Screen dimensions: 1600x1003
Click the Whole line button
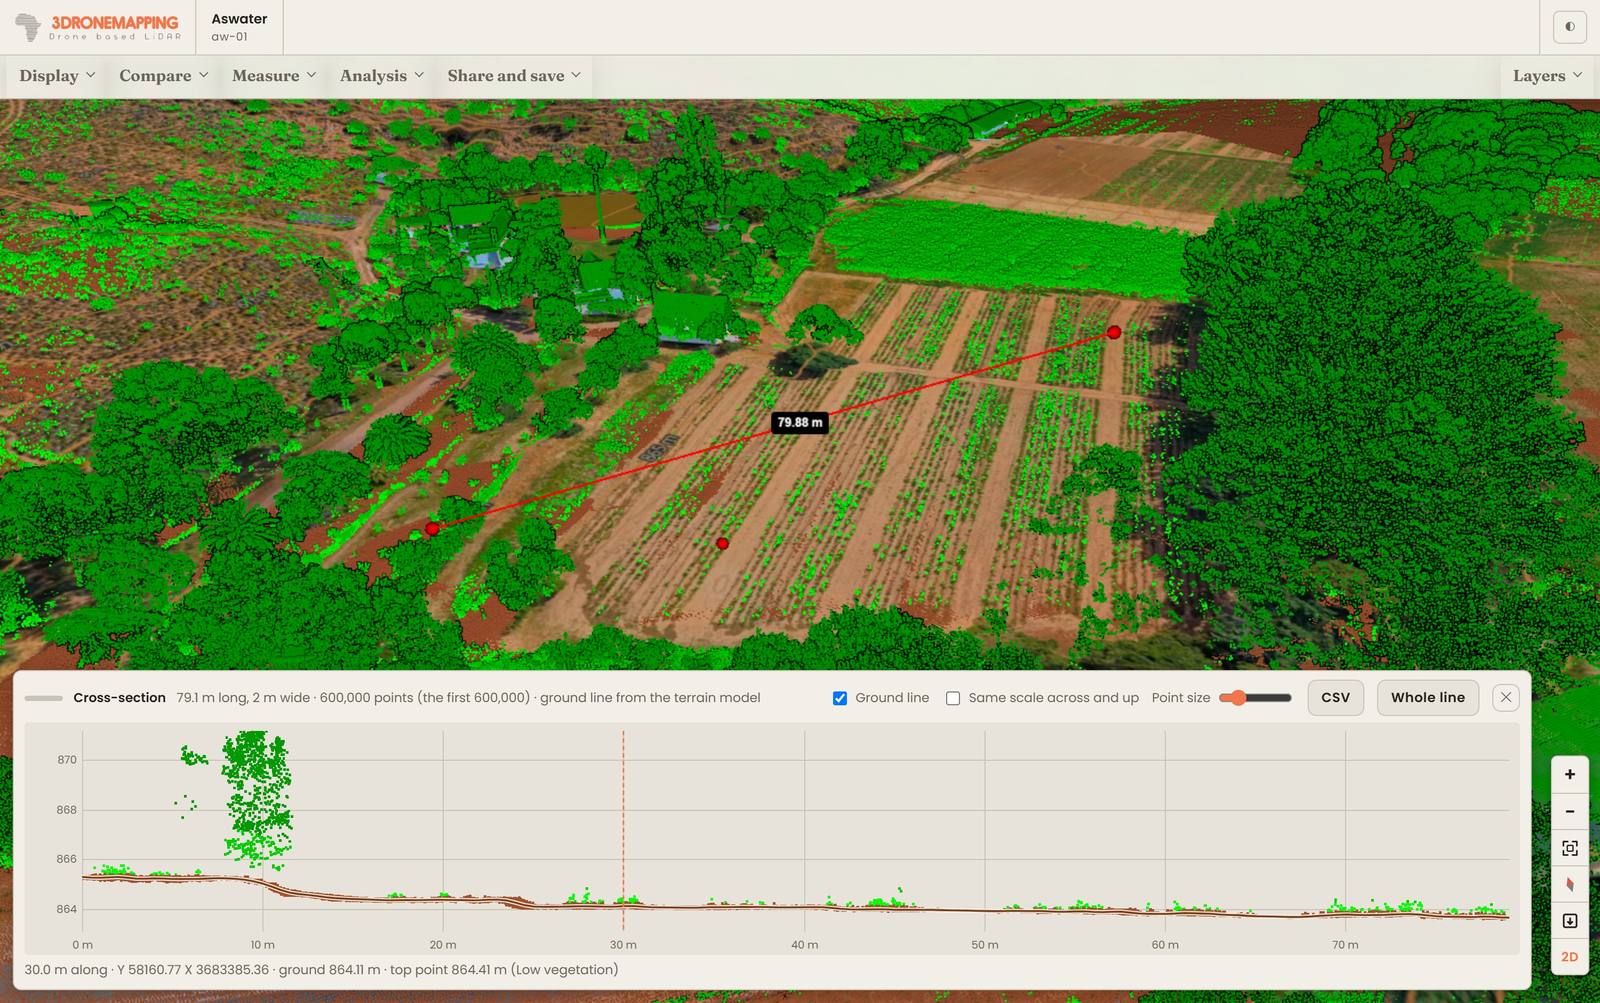[x=1427, y=698]
